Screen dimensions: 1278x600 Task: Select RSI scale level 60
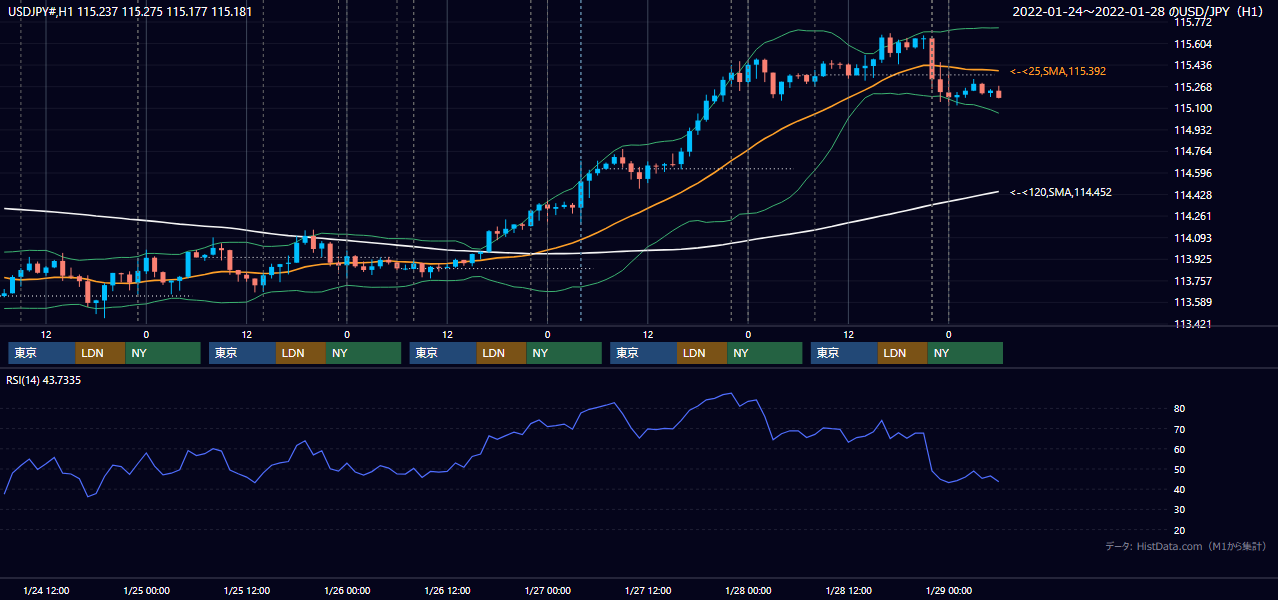(x=1180, y=449)
